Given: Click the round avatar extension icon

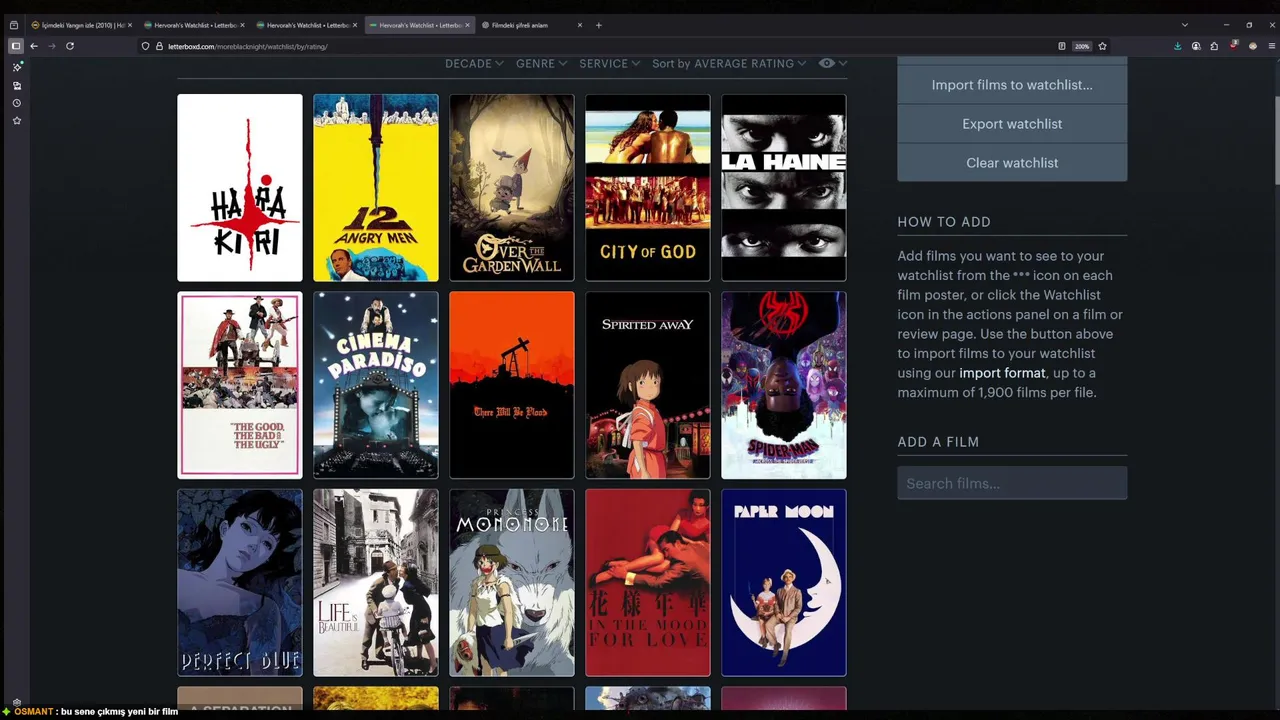Looking at the screenshot, I should [1253, 46].
